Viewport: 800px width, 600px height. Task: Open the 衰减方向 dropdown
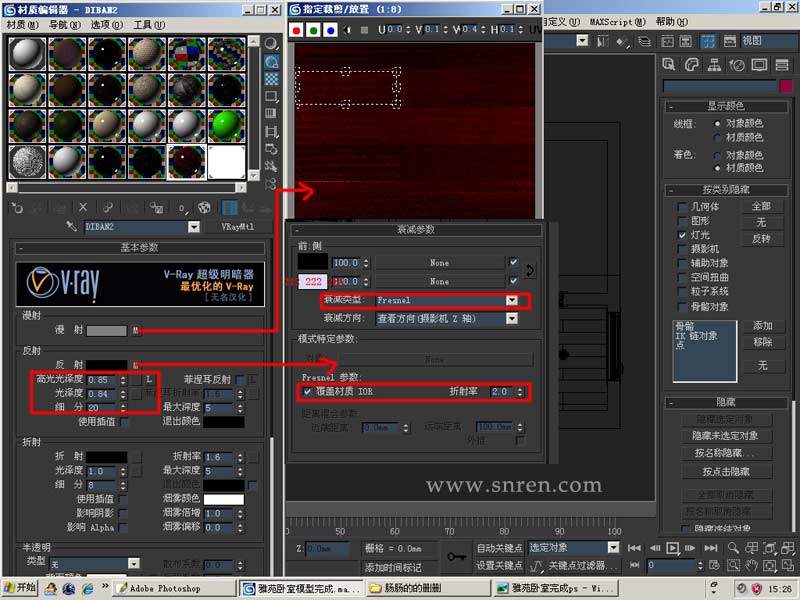446,318
